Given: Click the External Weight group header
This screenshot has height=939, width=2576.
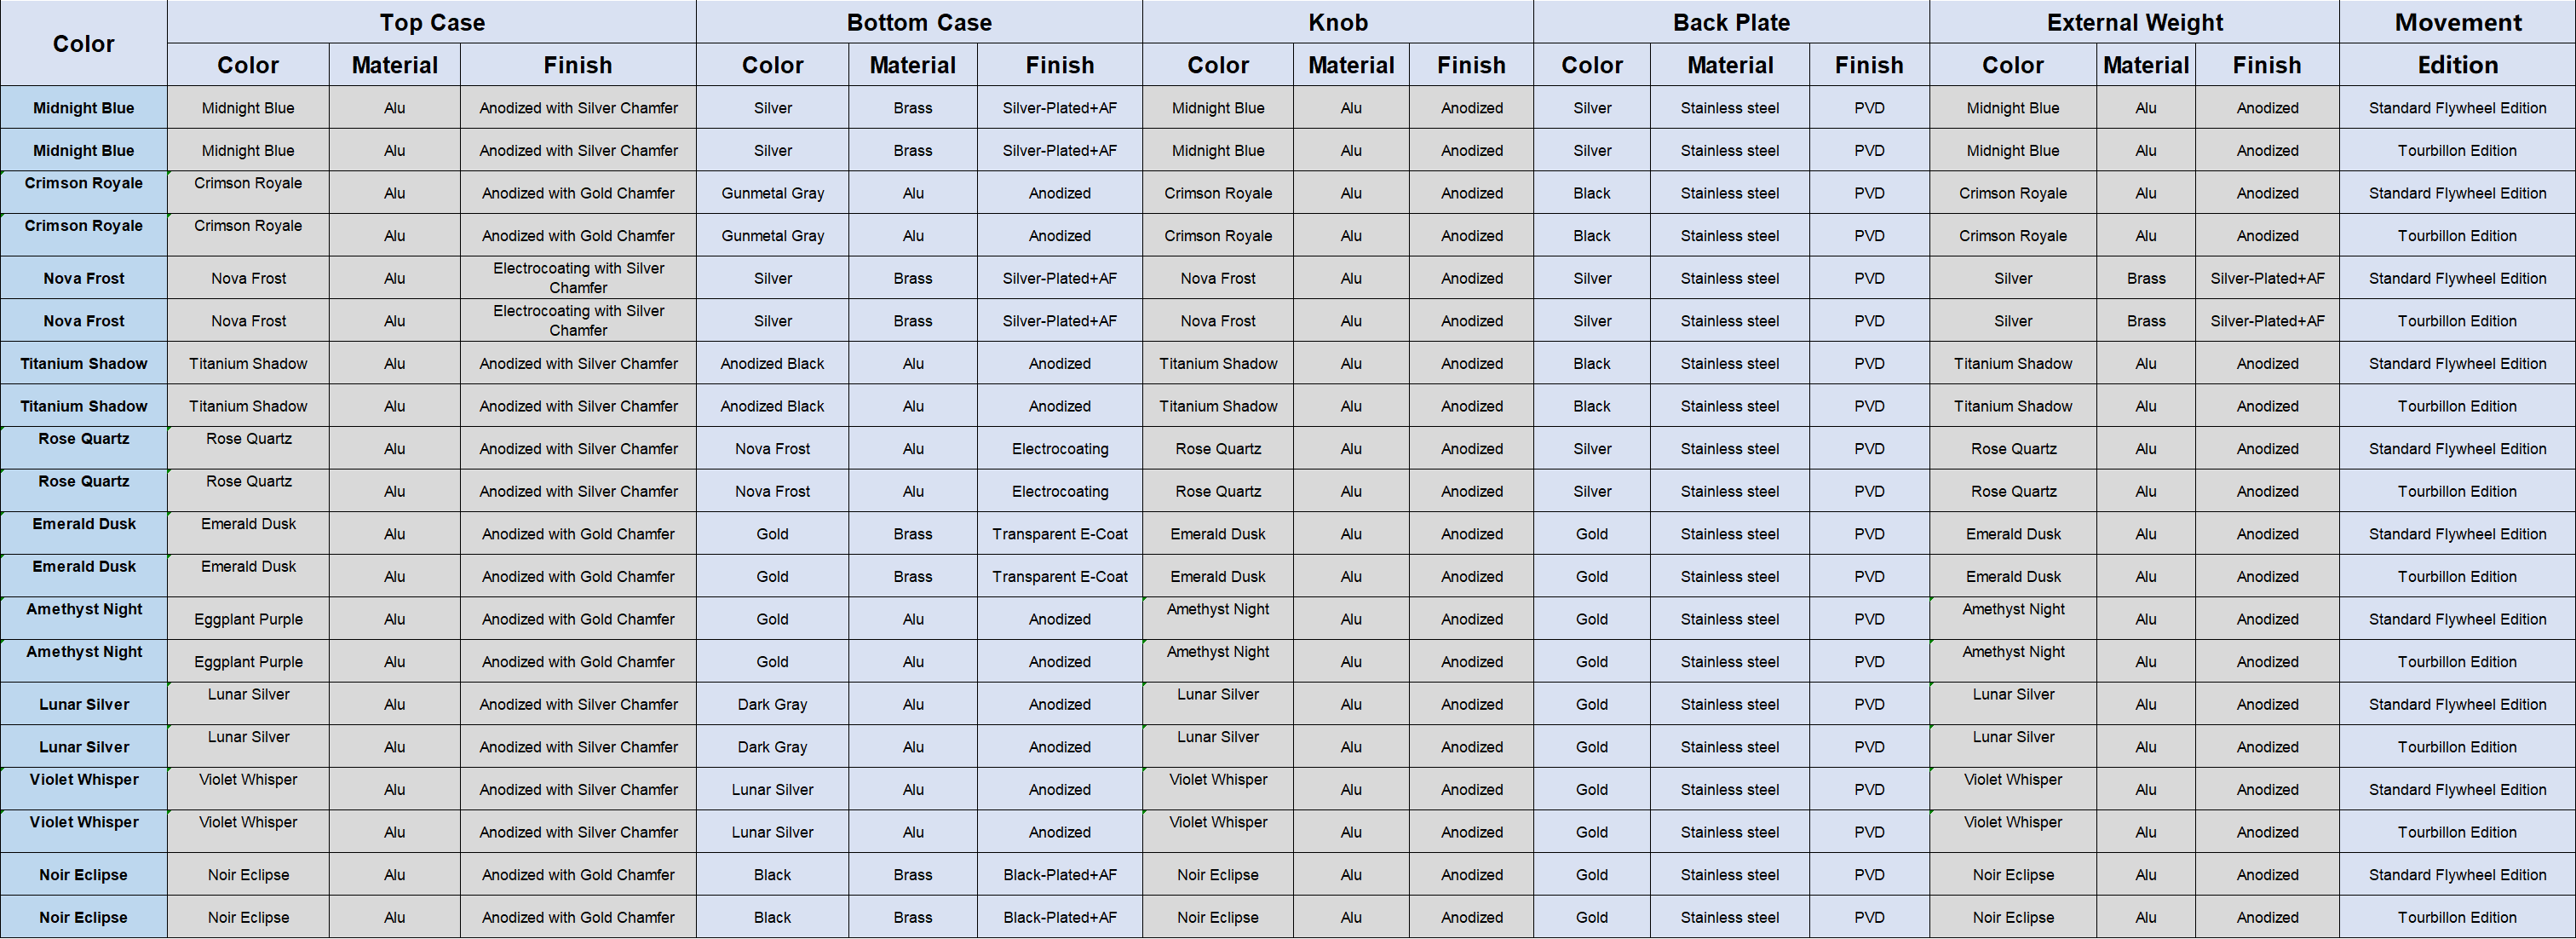Looking at the screenshot, I should 2134,22.
